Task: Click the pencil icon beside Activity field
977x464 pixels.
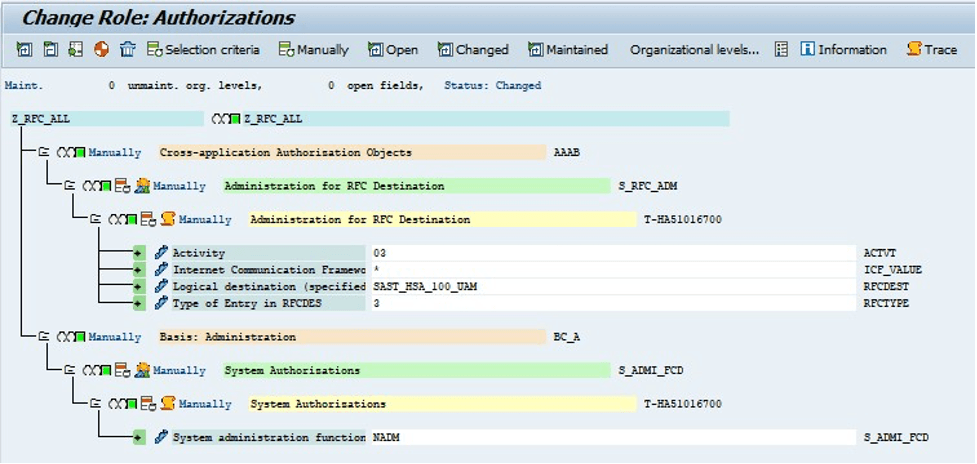Action: pyautogui.click(x=161, y=253)
